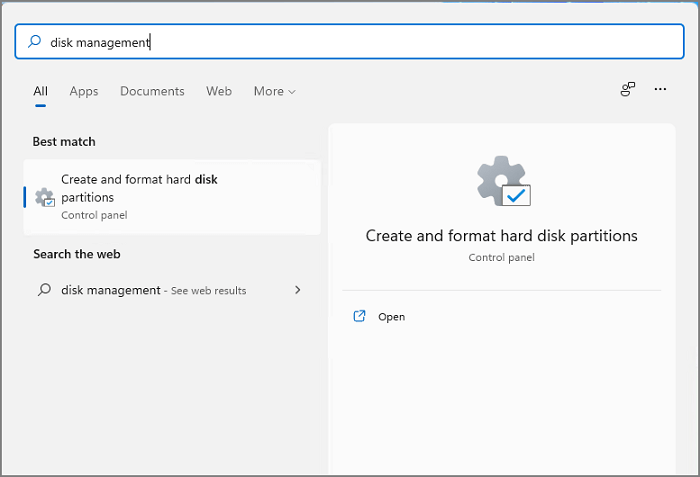The image size is (700, 477).
Task: Switch to the All tab
Action: (x=40, y=91)
